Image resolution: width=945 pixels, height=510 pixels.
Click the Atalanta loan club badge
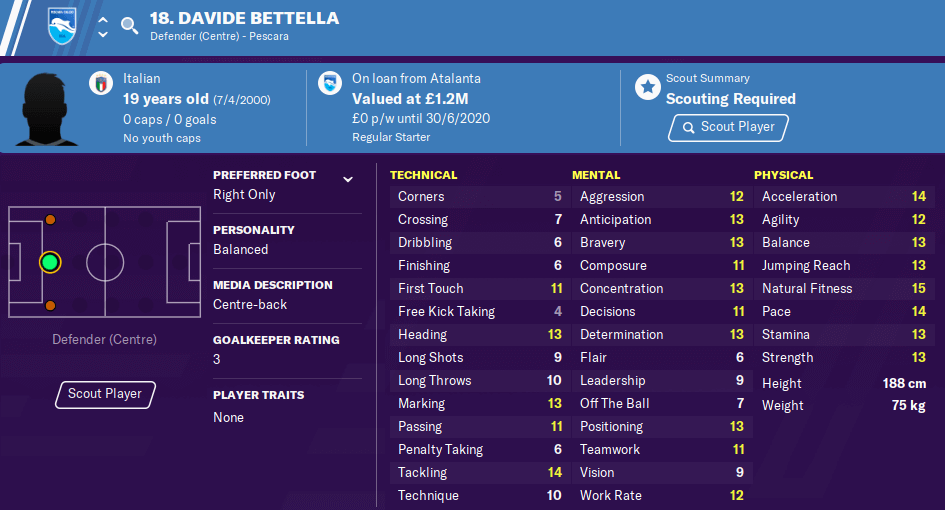tap(330, 83)
